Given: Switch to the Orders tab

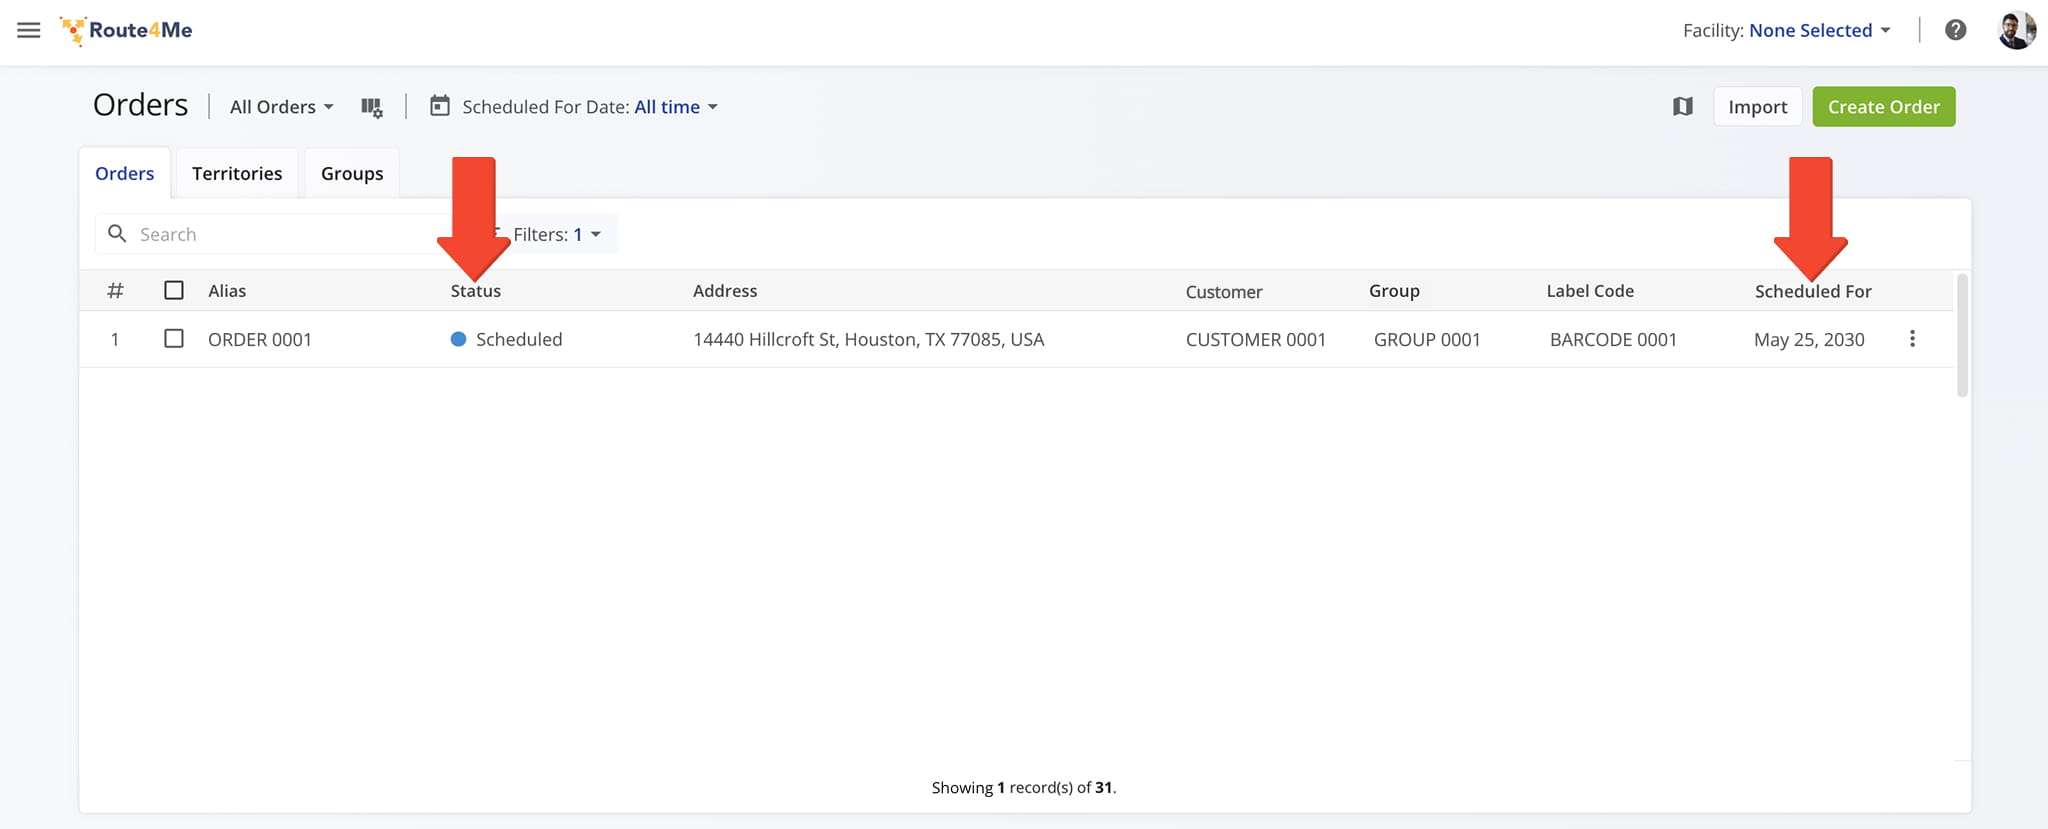Looking at the screenshot, I should [x=125, y=173].
